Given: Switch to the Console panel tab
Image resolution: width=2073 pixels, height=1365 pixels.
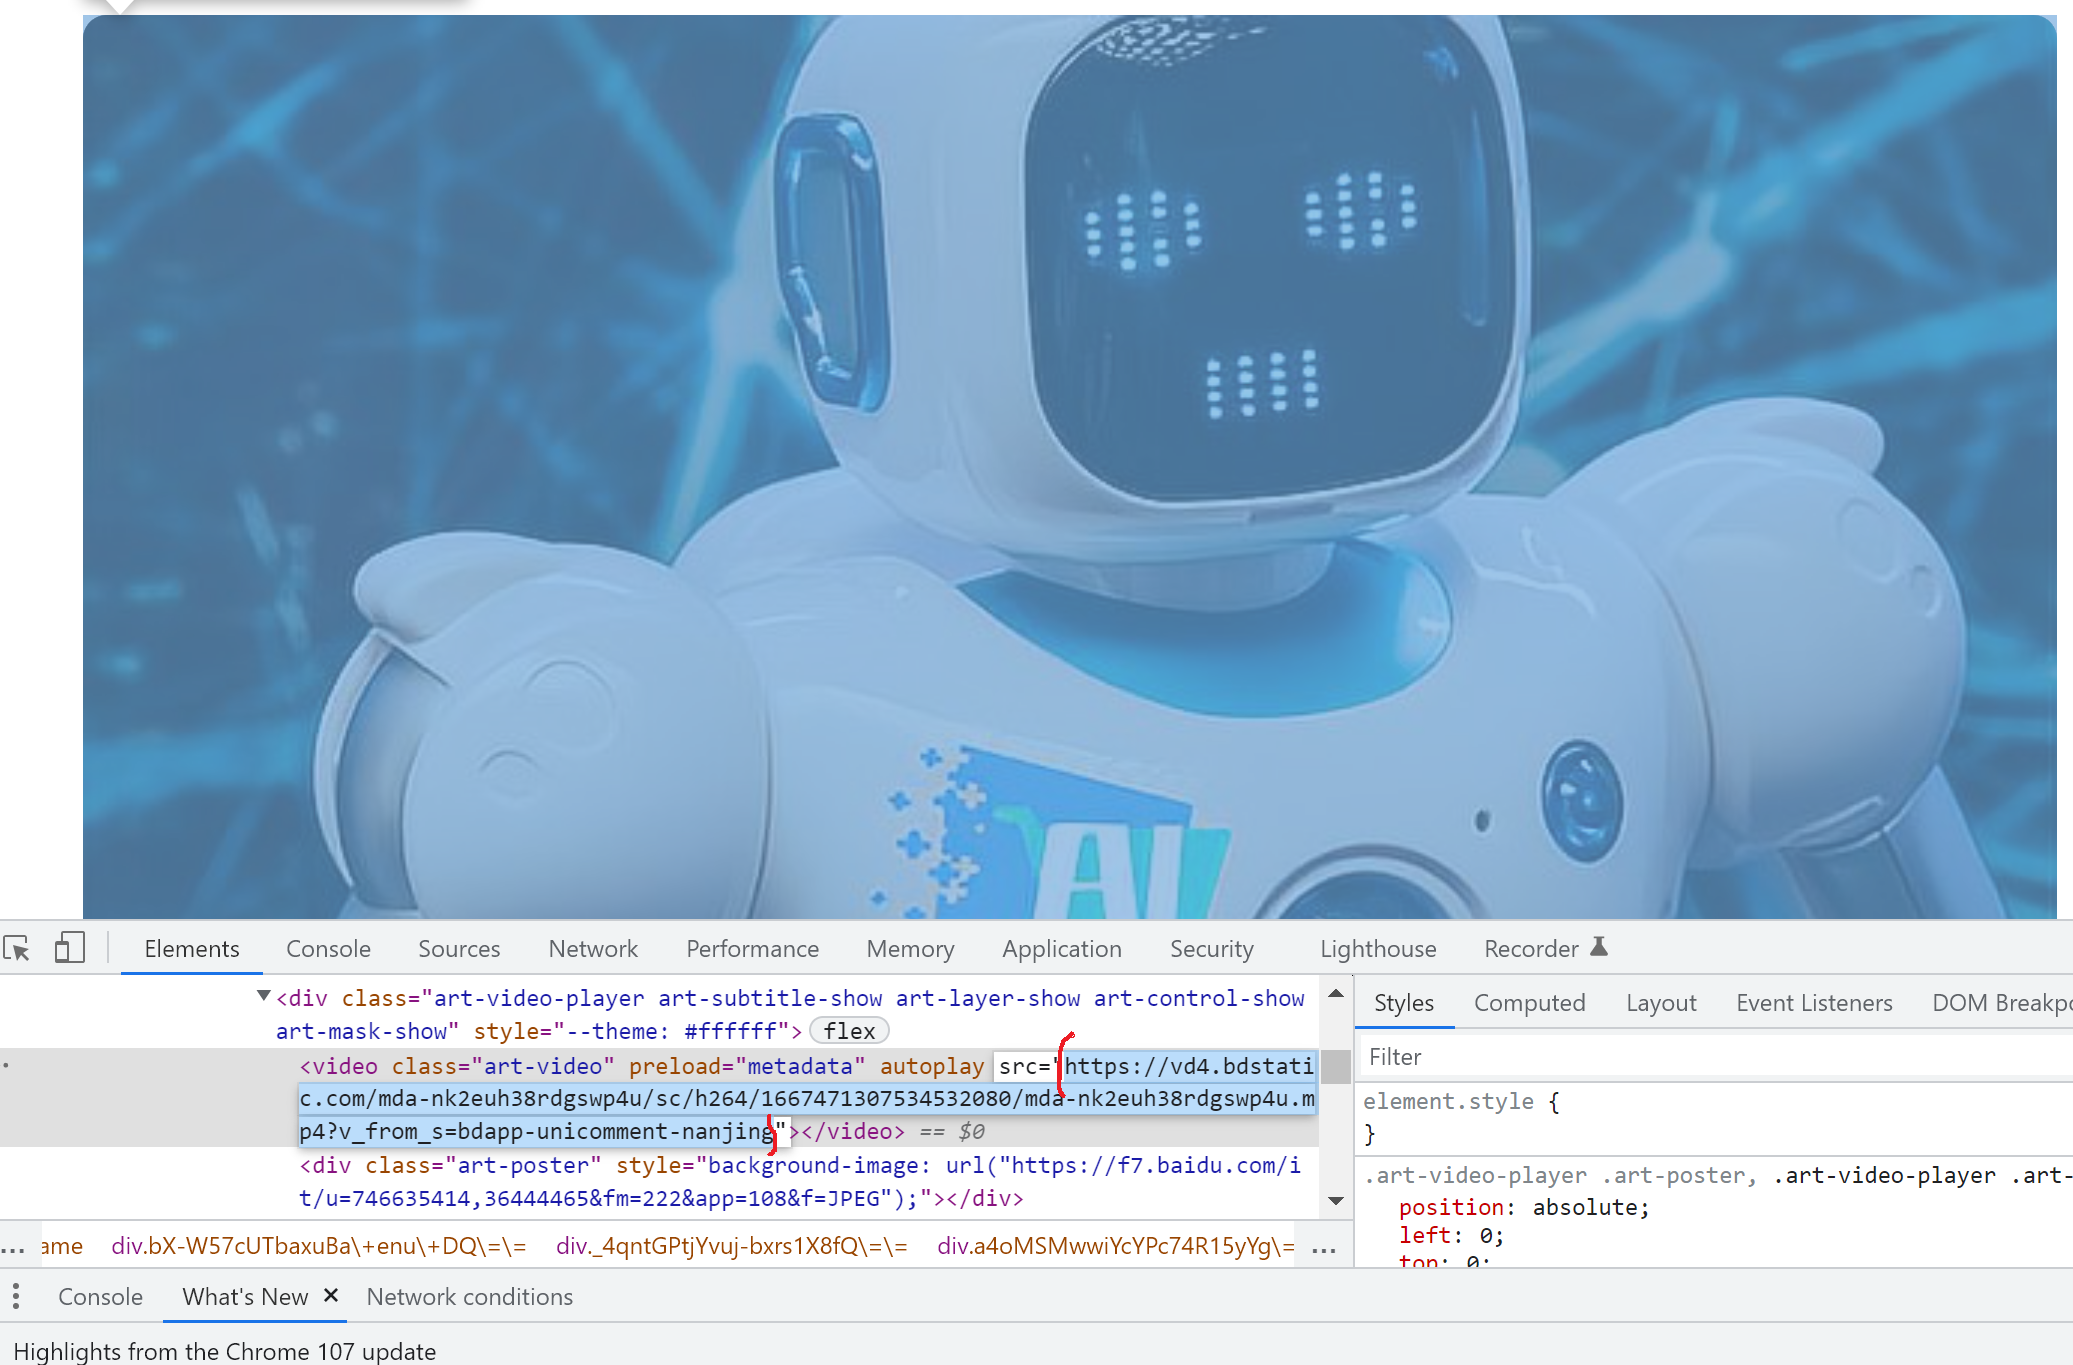Looking at the screenshot, I should [x=328, y=949].
